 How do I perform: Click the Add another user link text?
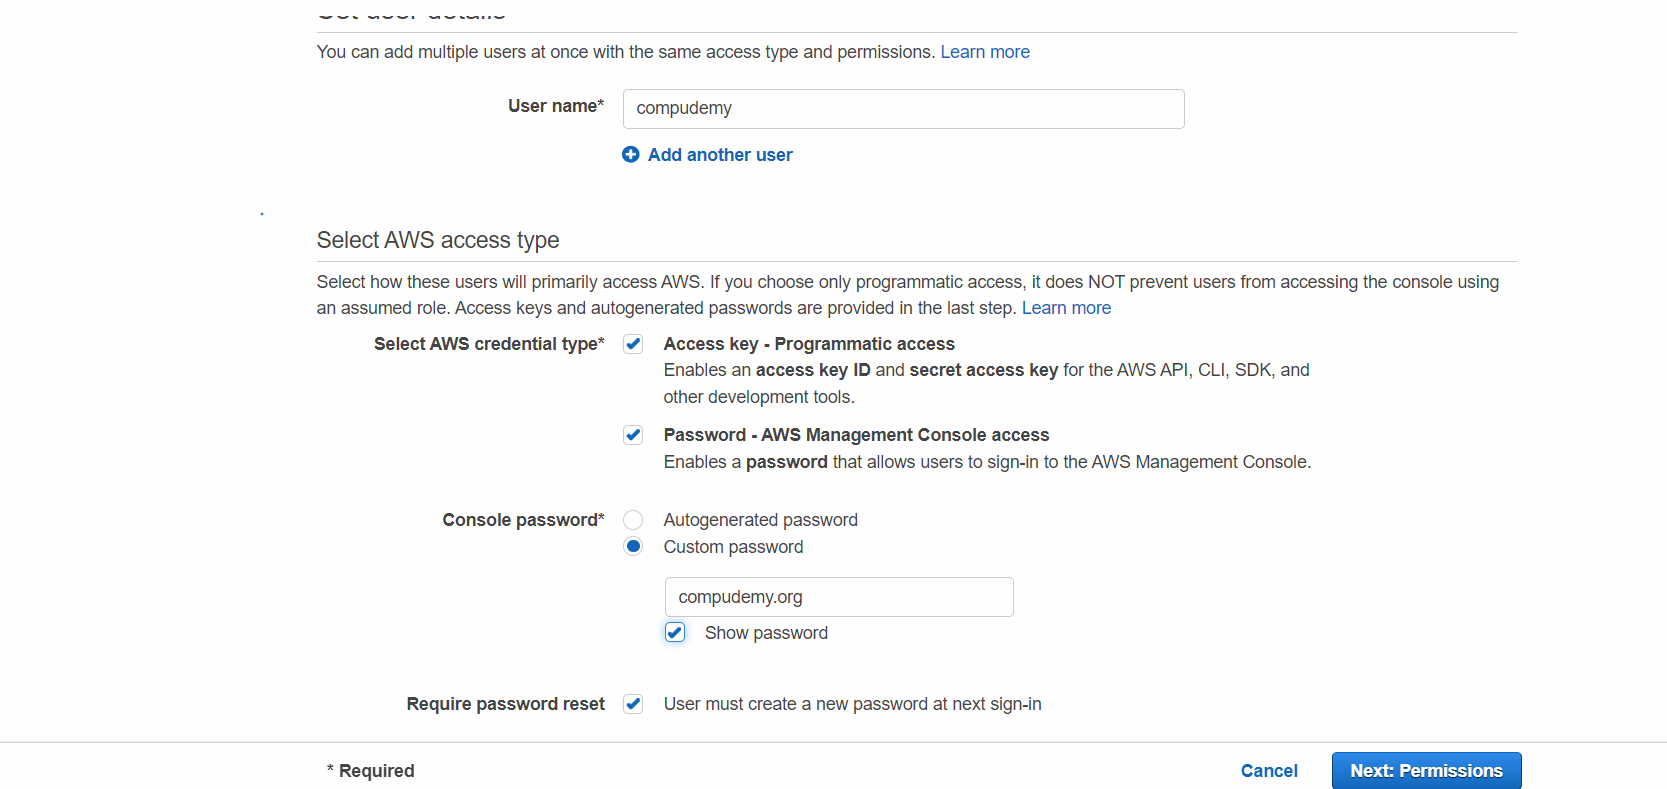pos(720,155)
